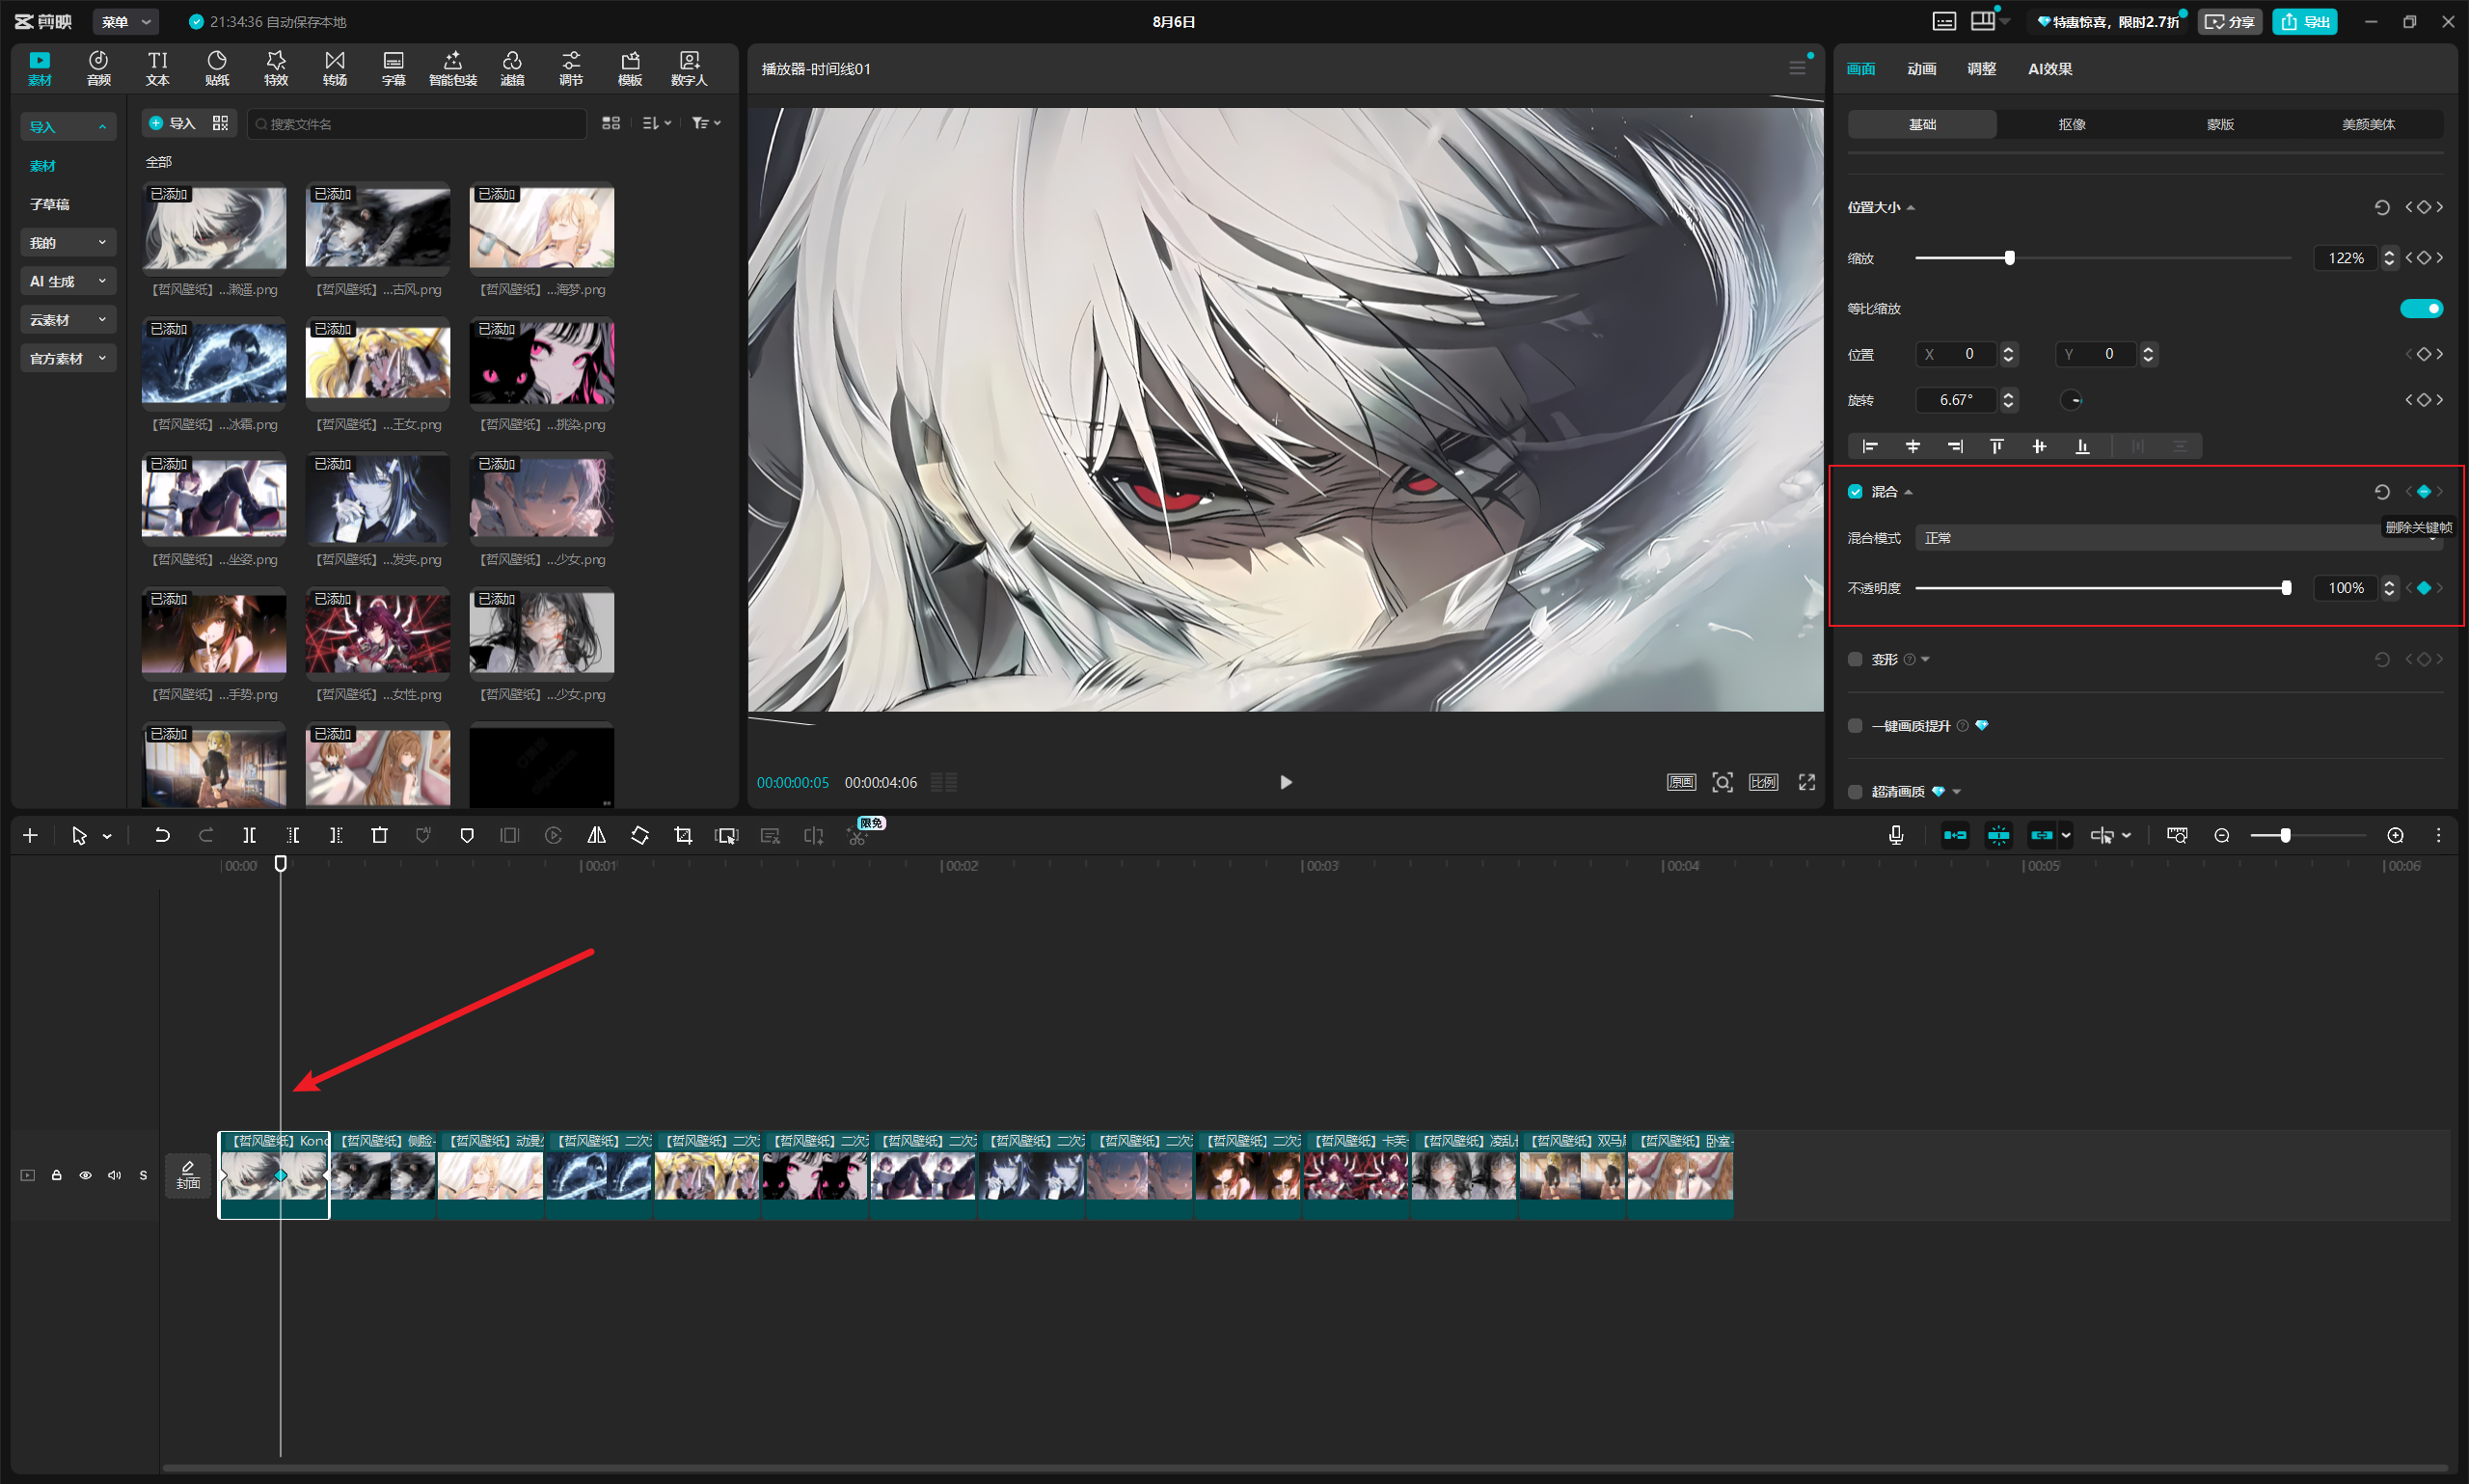2469x1484 pixels.
Task: Open the 字幕 (Captions) panel
Action: click(x=394, y=68)
